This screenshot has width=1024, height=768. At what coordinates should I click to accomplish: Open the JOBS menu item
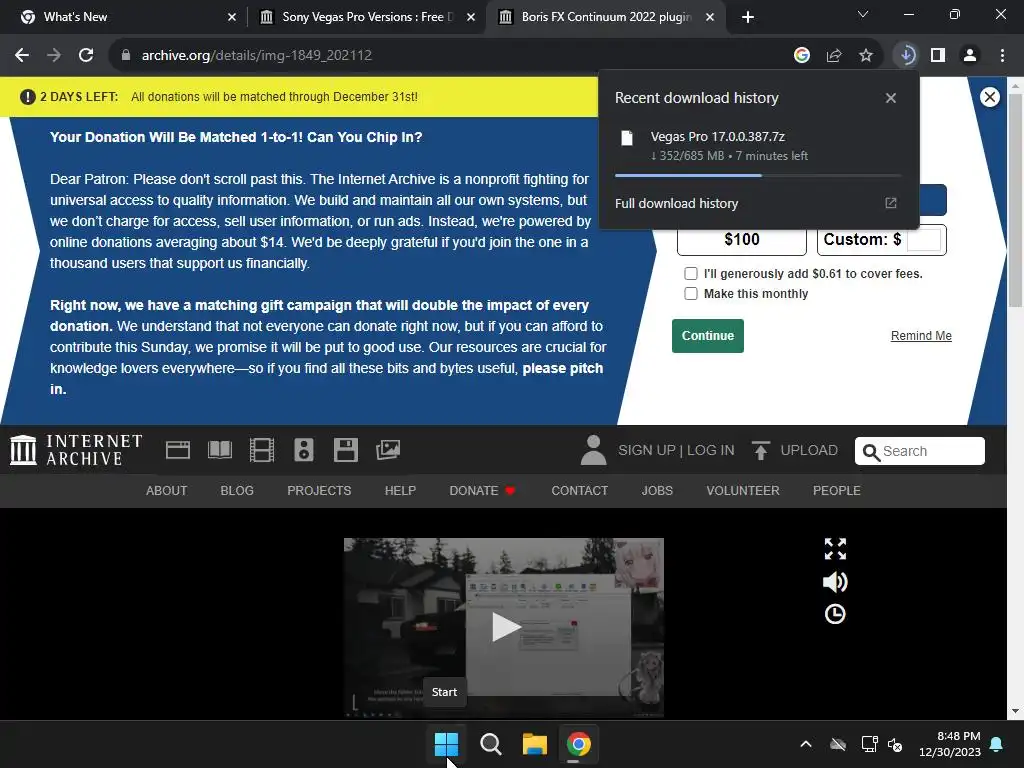pos(657,491)
